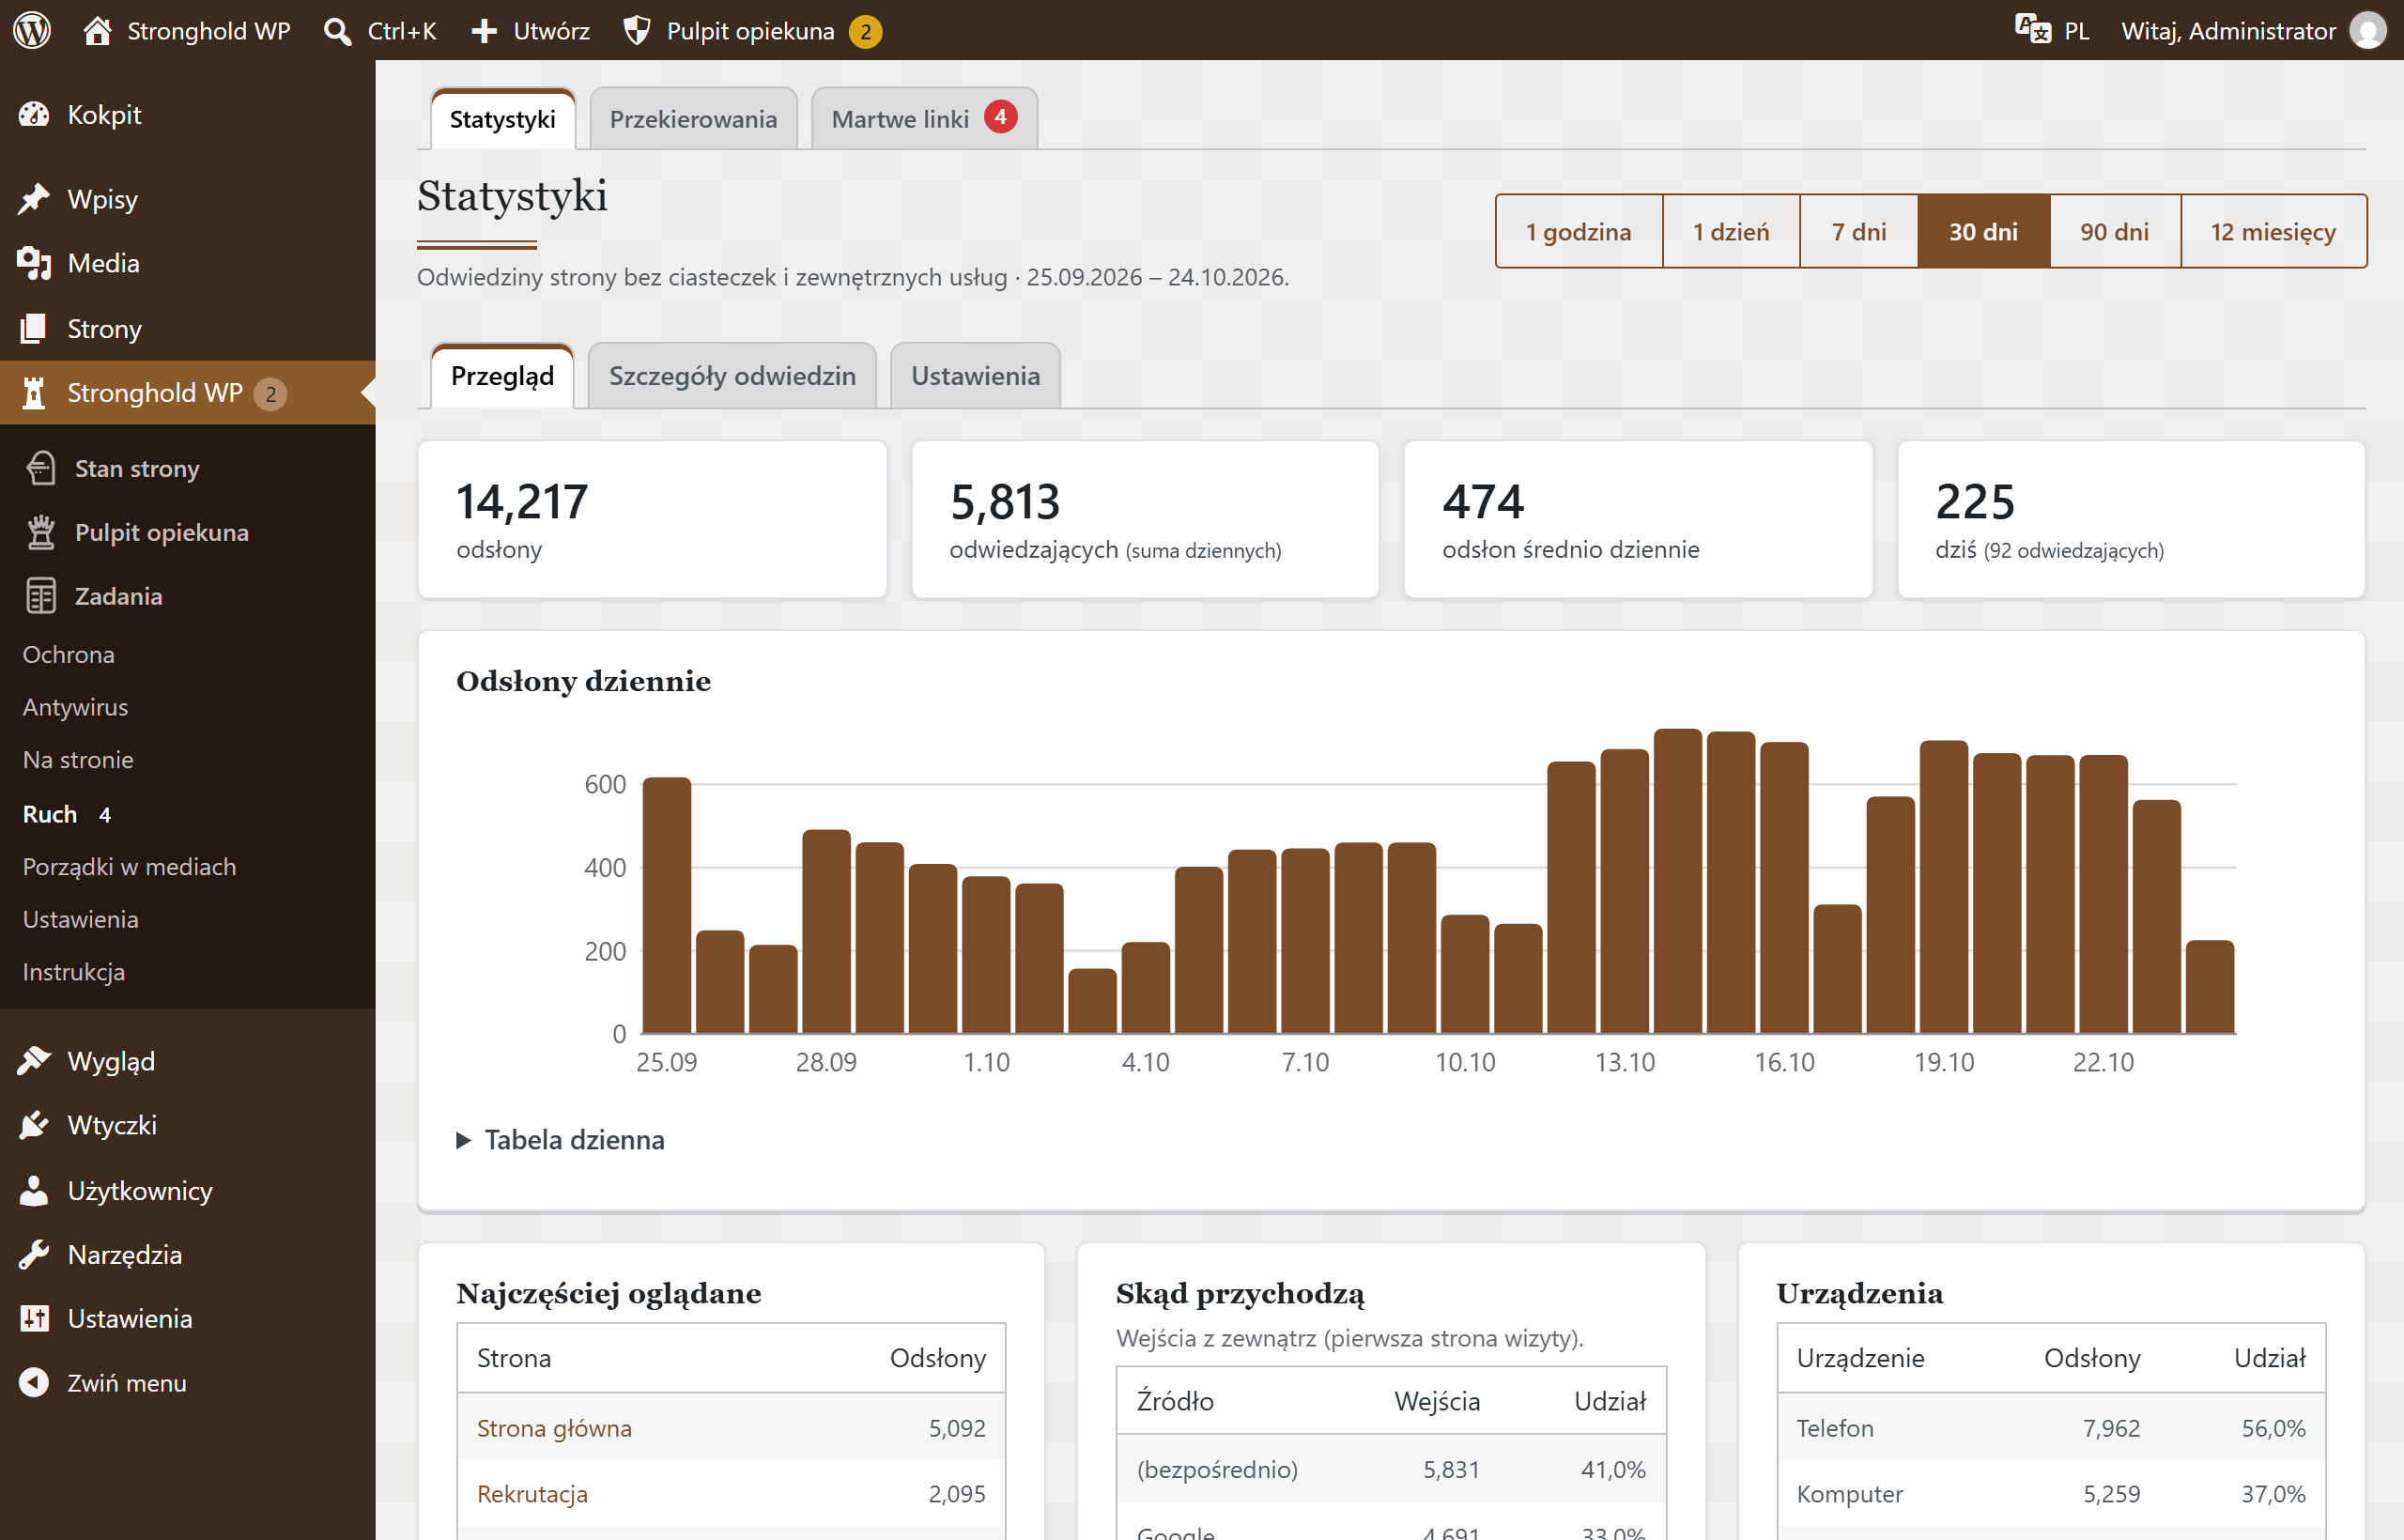Image resolution: width=2404 pixels, height=1540 pixels.
Task: Collapse the menu with the Zwiń menu arrow
Action: [x=34, y=1382]
